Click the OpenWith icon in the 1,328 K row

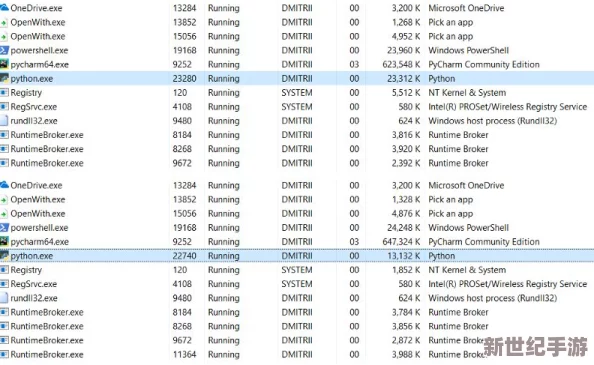(x=4, y=200)
